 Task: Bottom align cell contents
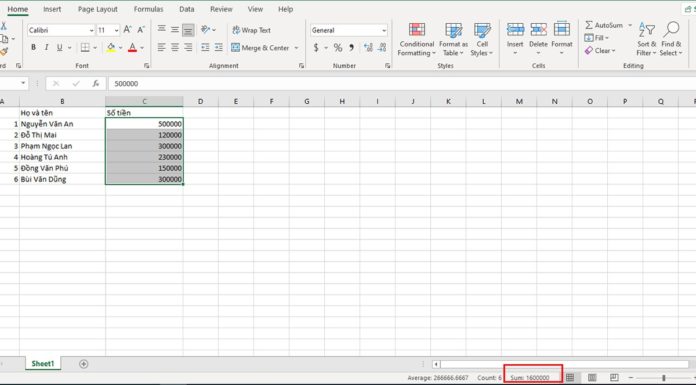[x=188, y=30]
